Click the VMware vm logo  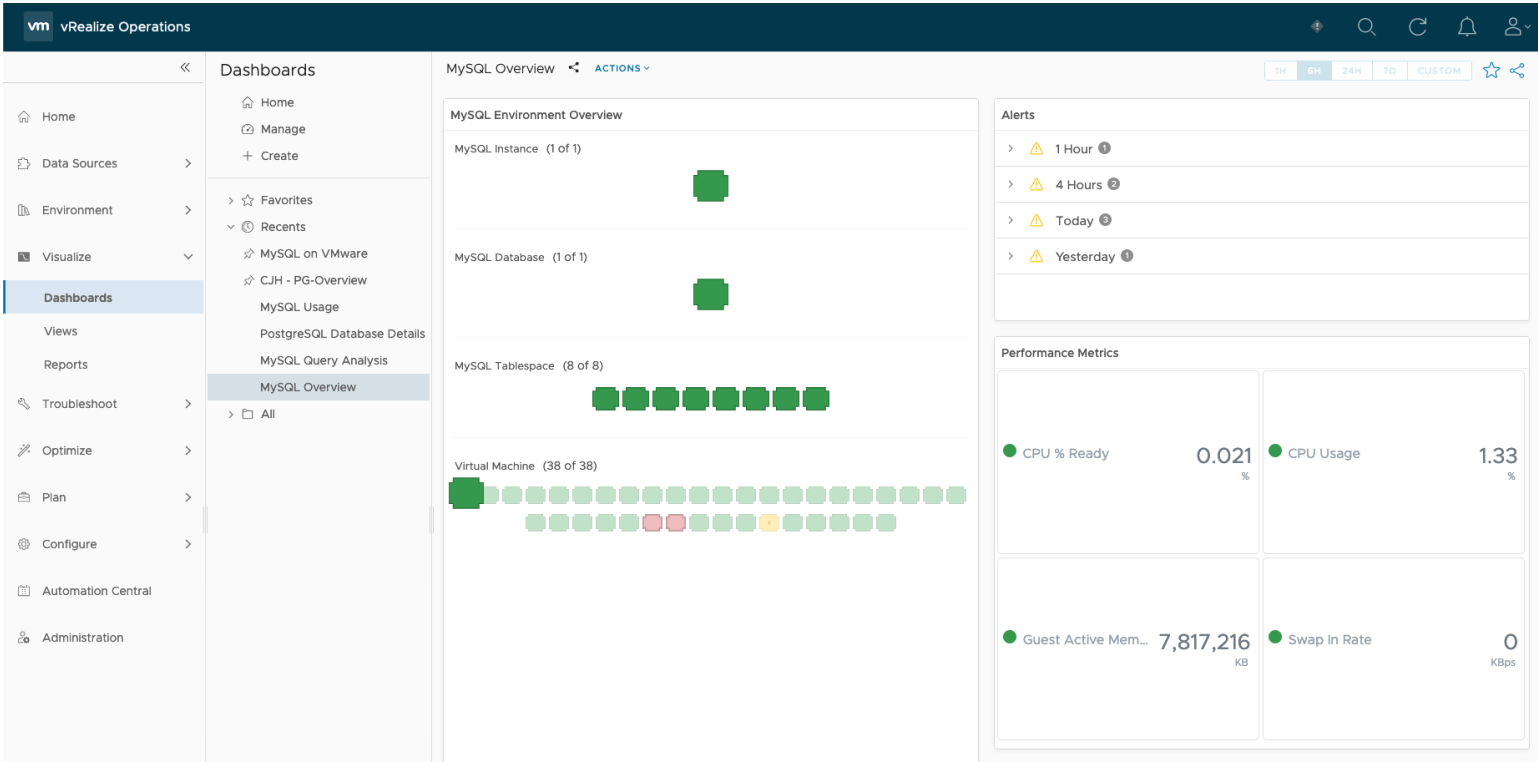(x=38, y=27)
